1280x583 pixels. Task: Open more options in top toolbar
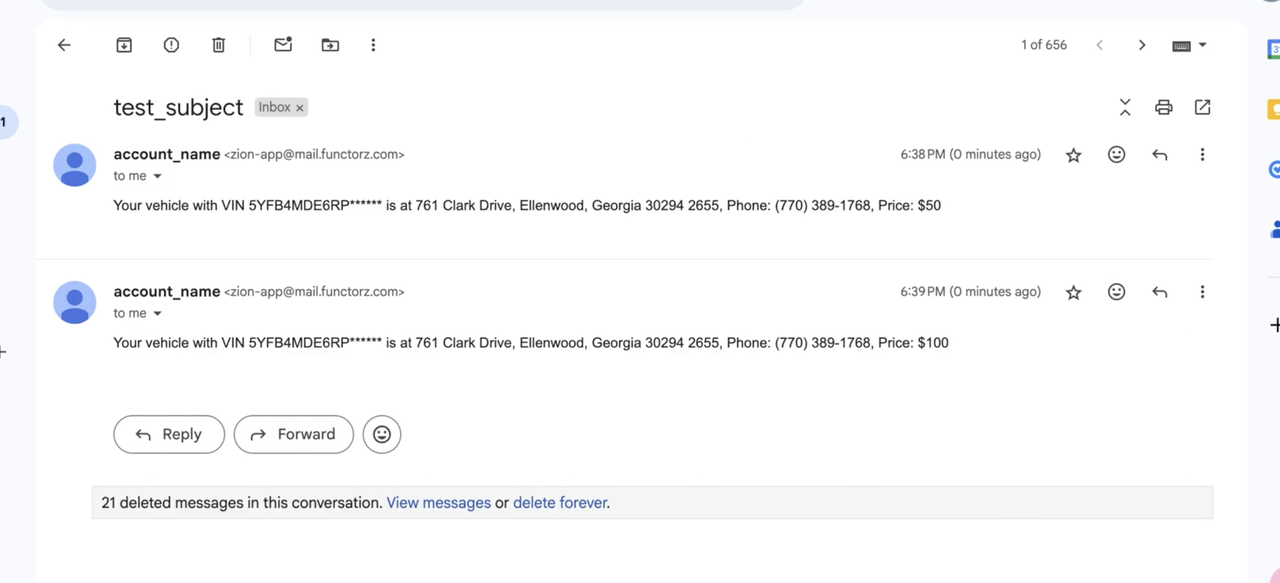(x=373, y=45)
